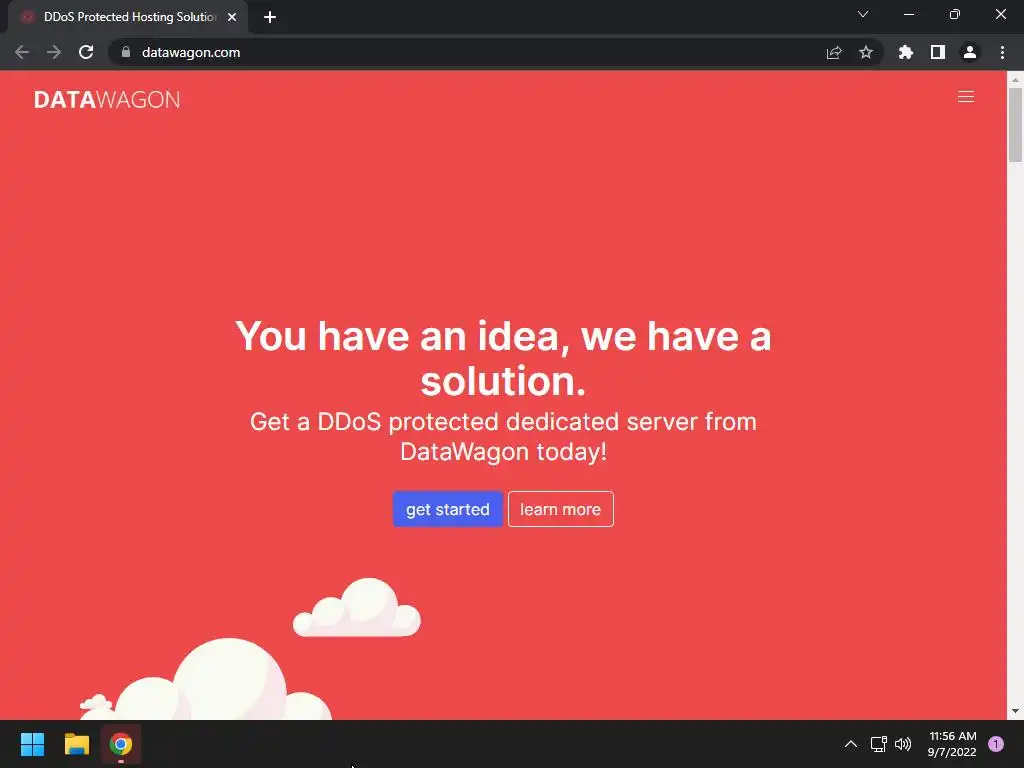Viewport: 1024px width, 768px height.
Task: Restore down the Chrome window
Action: pos(955,14)
